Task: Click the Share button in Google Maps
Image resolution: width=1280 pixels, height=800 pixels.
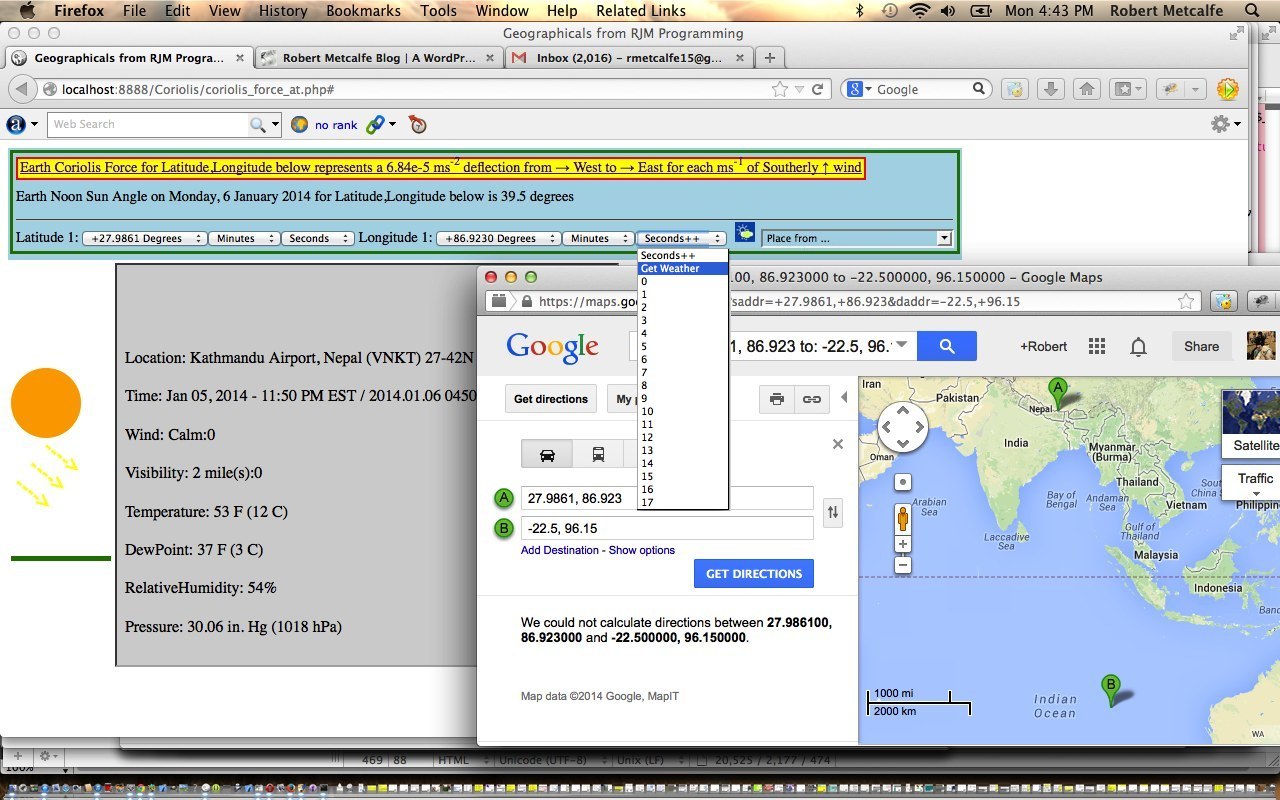Action: coord(1201,346)
